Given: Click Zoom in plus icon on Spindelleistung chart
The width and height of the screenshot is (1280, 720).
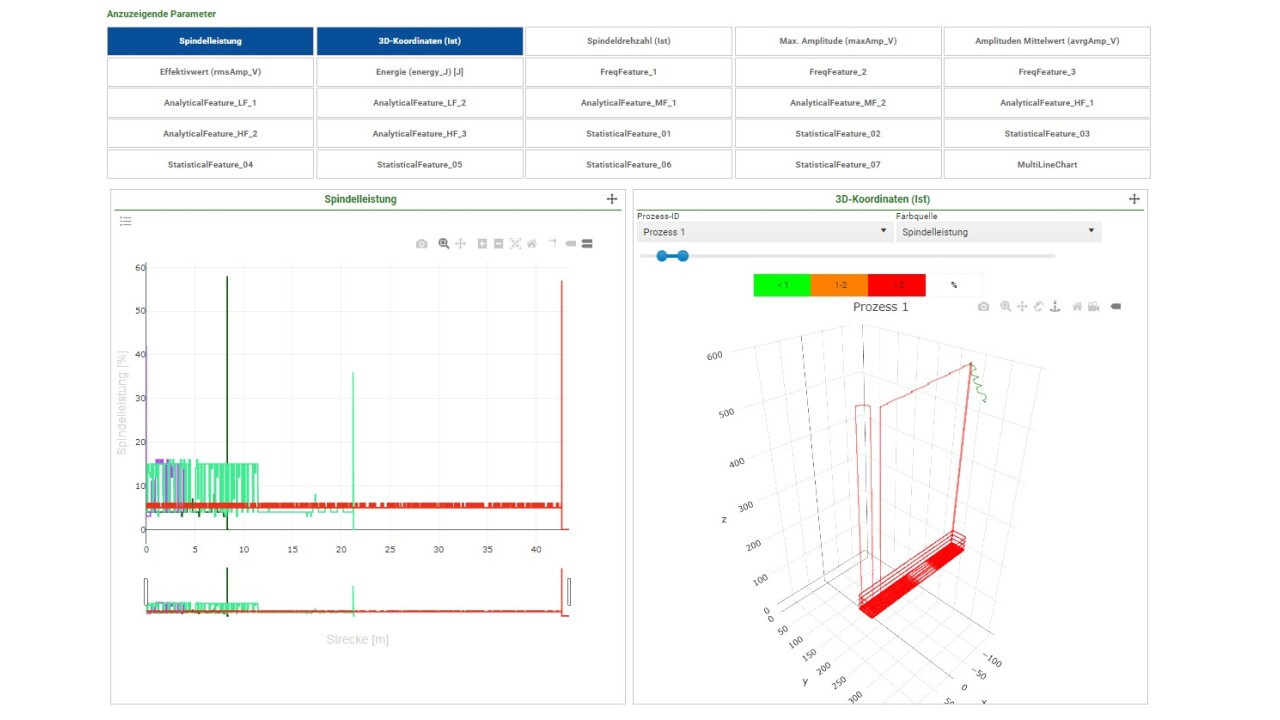Looking at the screenshot, I should click(482, 243).
